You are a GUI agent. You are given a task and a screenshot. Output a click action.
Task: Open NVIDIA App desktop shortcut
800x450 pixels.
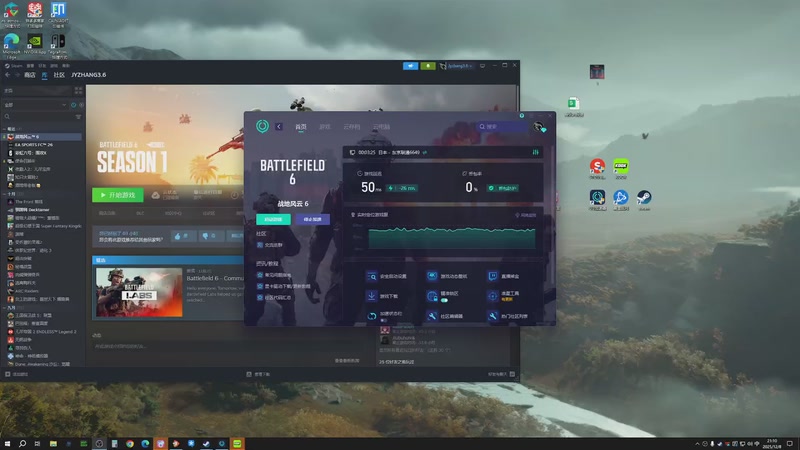click(35, 43)
